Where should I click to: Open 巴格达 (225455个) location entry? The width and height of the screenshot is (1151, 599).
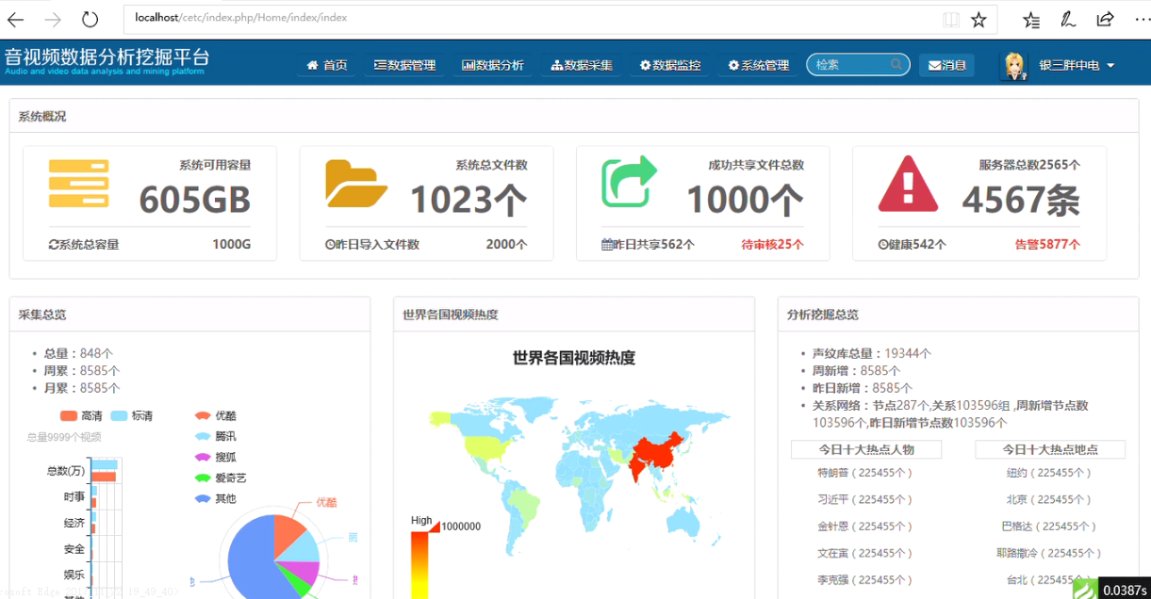click(x=1049, y=526)
